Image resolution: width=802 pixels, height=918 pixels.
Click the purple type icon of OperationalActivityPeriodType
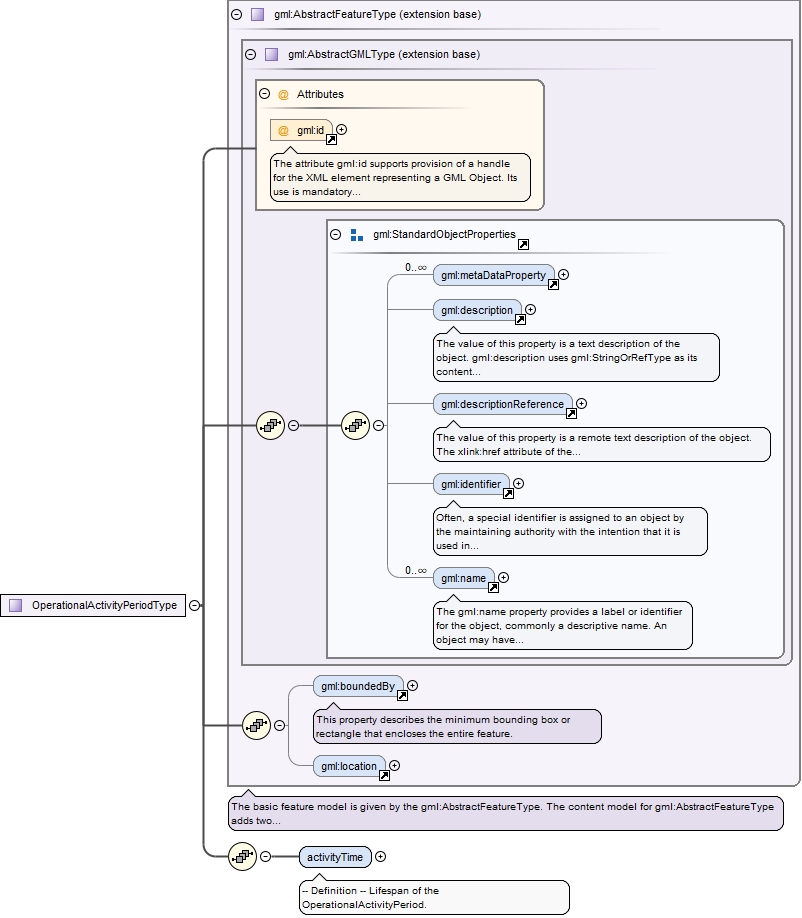pos(16,605)
